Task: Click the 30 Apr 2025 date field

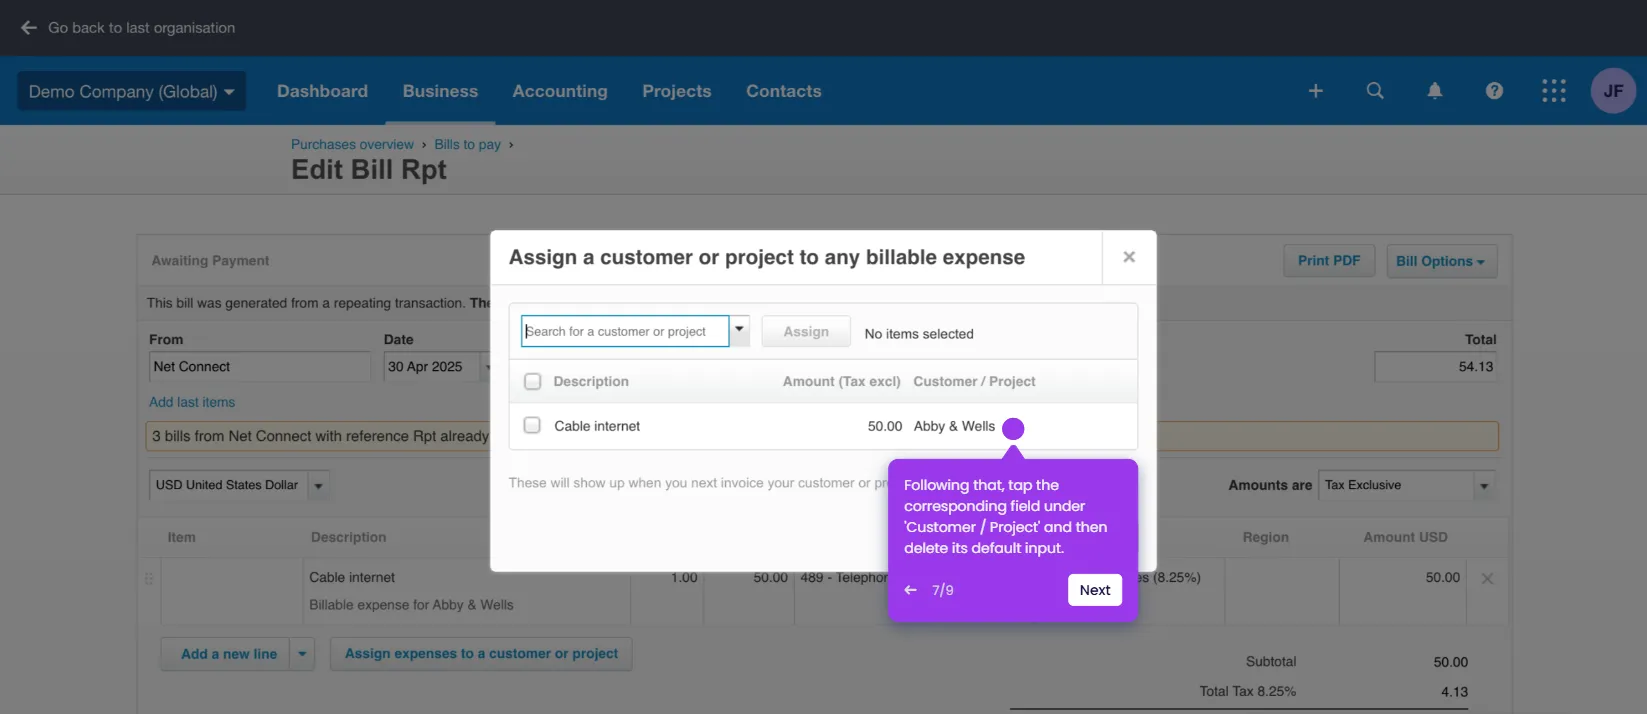Action: (x=432, y=367)
